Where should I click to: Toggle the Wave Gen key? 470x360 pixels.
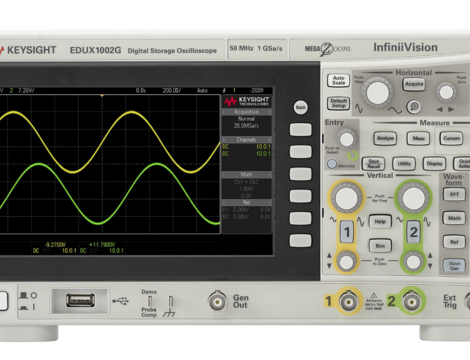coord(454,266)
